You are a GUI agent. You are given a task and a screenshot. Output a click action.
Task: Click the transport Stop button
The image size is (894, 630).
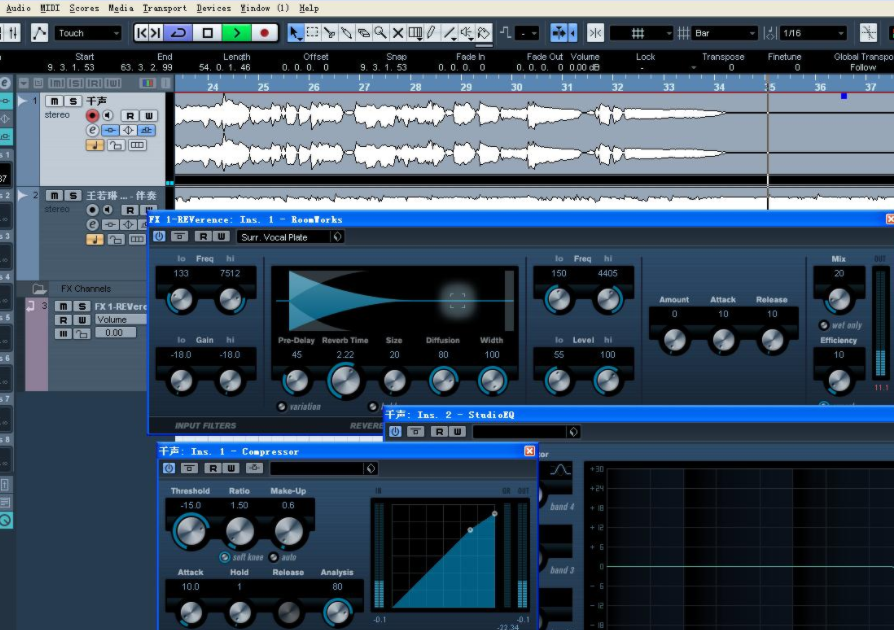tap(208, 32)
